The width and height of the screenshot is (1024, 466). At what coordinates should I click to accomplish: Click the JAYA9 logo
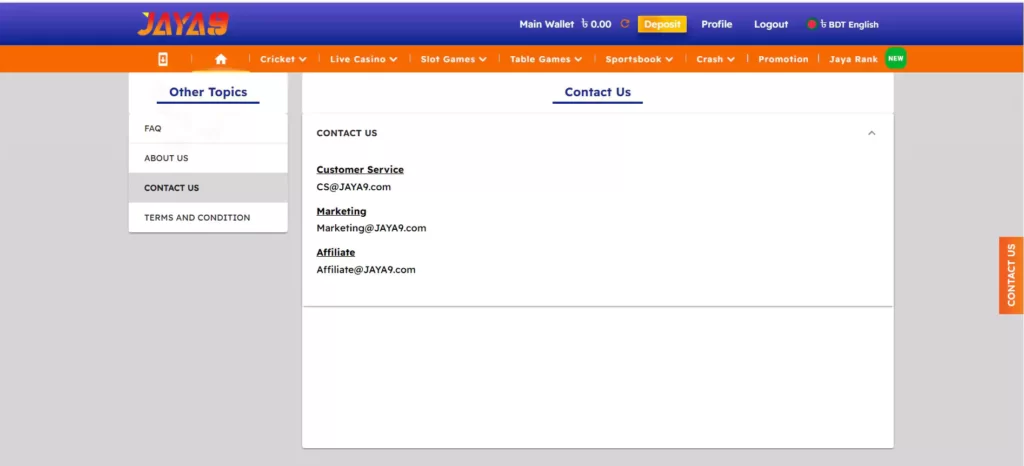(x=183, y=24)
